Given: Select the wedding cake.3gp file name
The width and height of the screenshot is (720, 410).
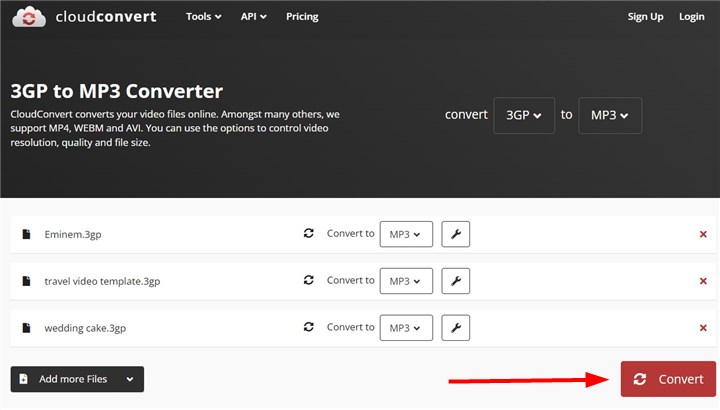Looking at the screenshot, I should (85, 328).
